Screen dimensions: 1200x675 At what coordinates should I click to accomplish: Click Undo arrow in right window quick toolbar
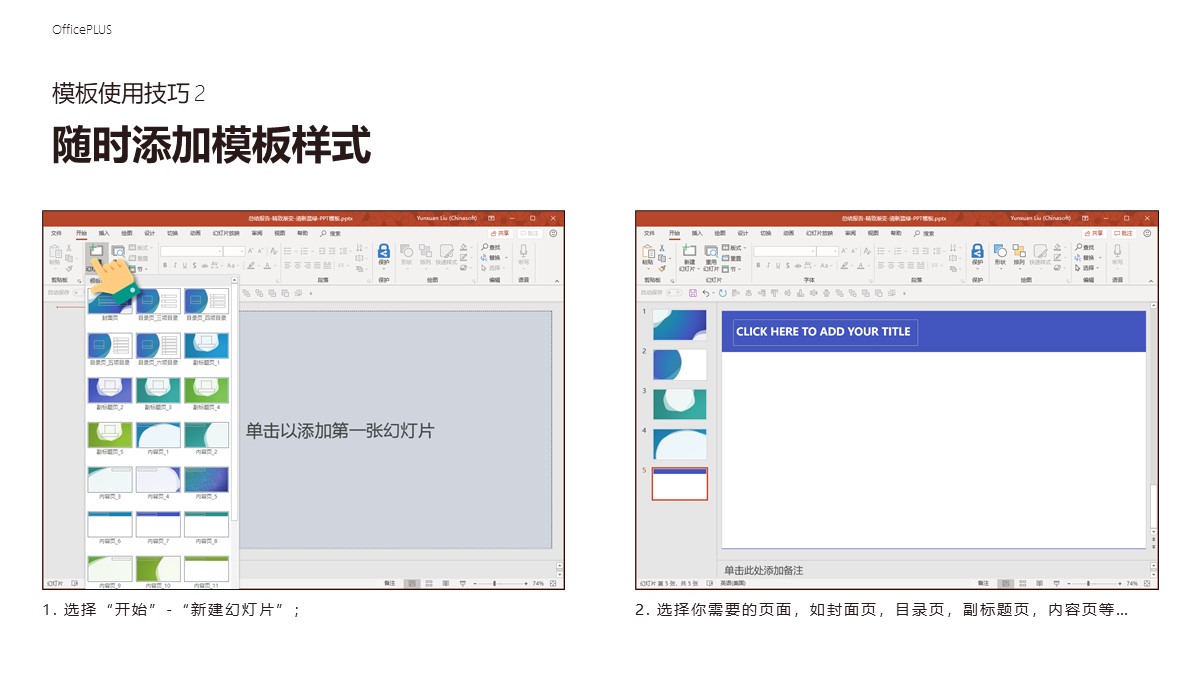click(706, 293)
